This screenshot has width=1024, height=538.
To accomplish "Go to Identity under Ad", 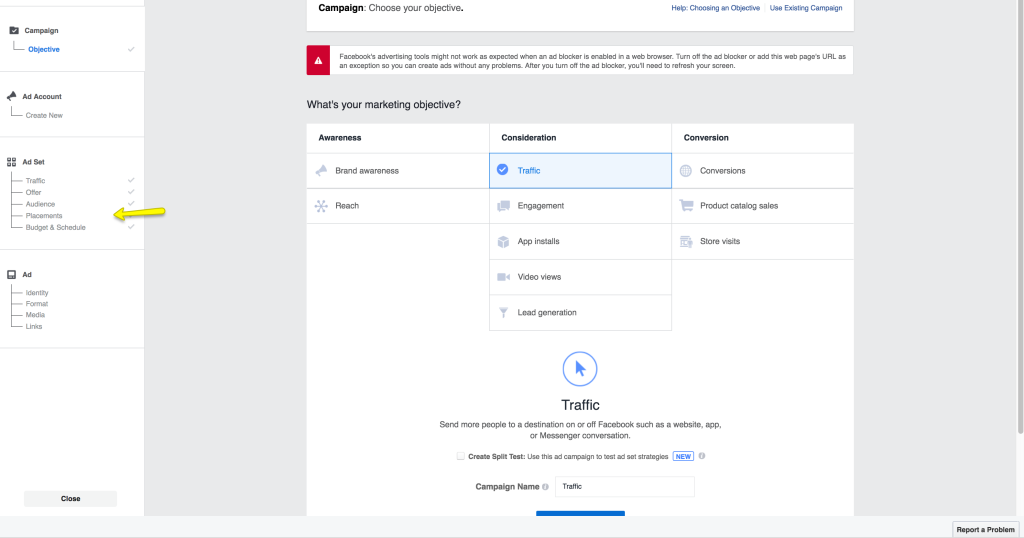I will click(37, 293).
